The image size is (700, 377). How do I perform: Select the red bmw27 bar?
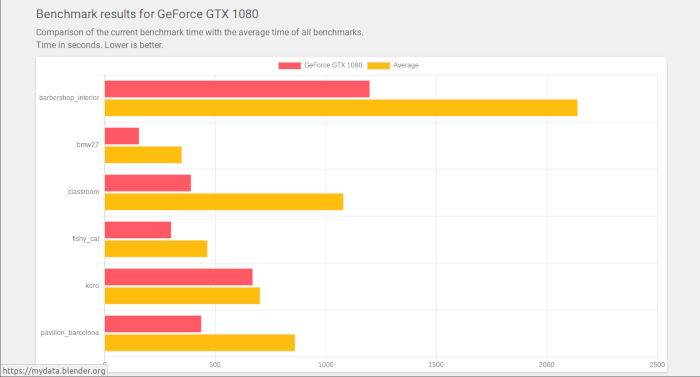(122, 136)
